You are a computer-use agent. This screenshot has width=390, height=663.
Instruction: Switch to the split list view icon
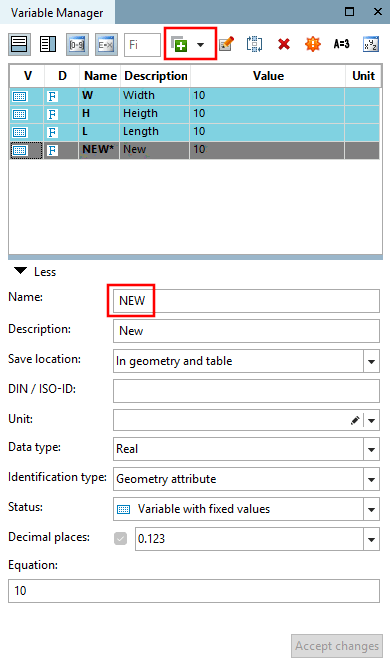pos(48,44)
